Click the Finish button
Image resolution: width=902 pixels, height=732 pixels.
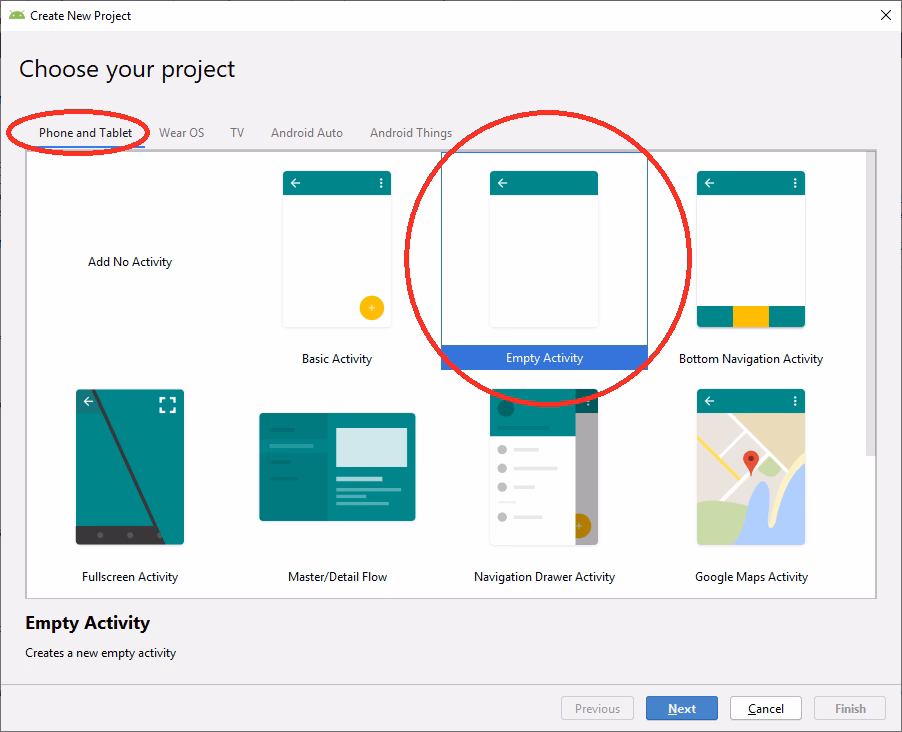849,708
